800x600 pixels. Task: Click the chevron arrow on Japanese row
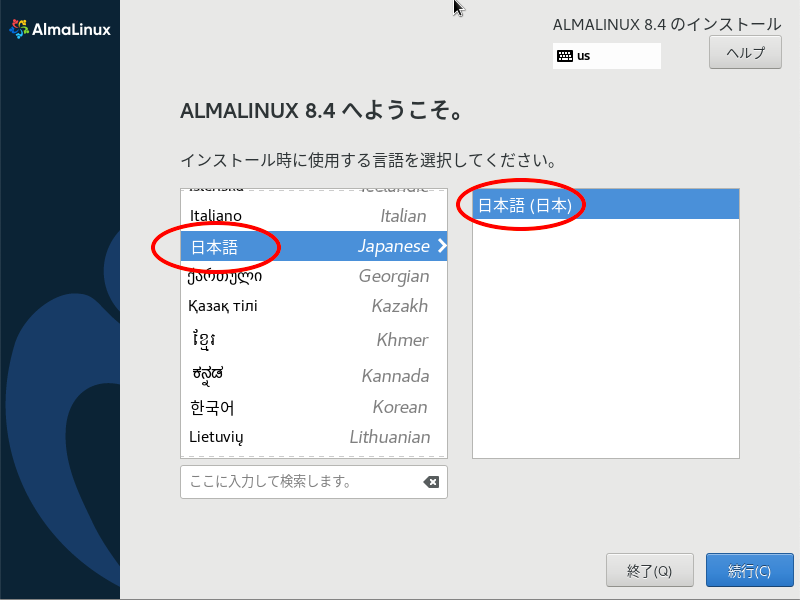[442, 246]
